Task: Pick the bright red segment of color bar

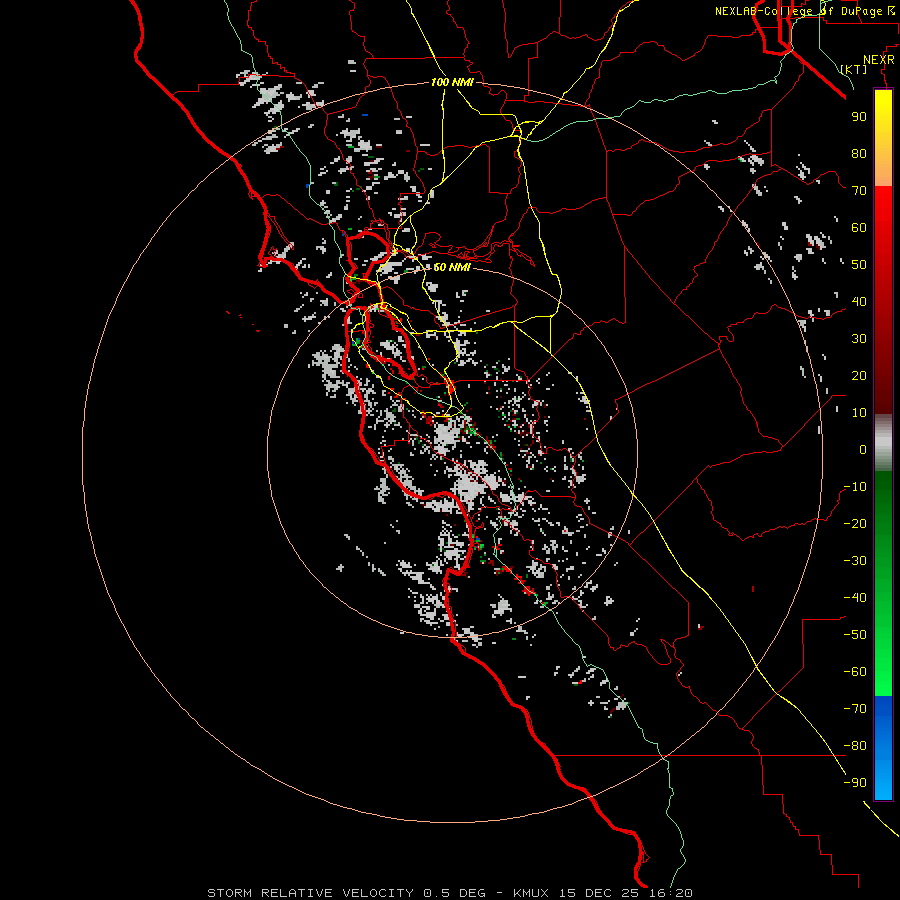Action: click(883, 230)
